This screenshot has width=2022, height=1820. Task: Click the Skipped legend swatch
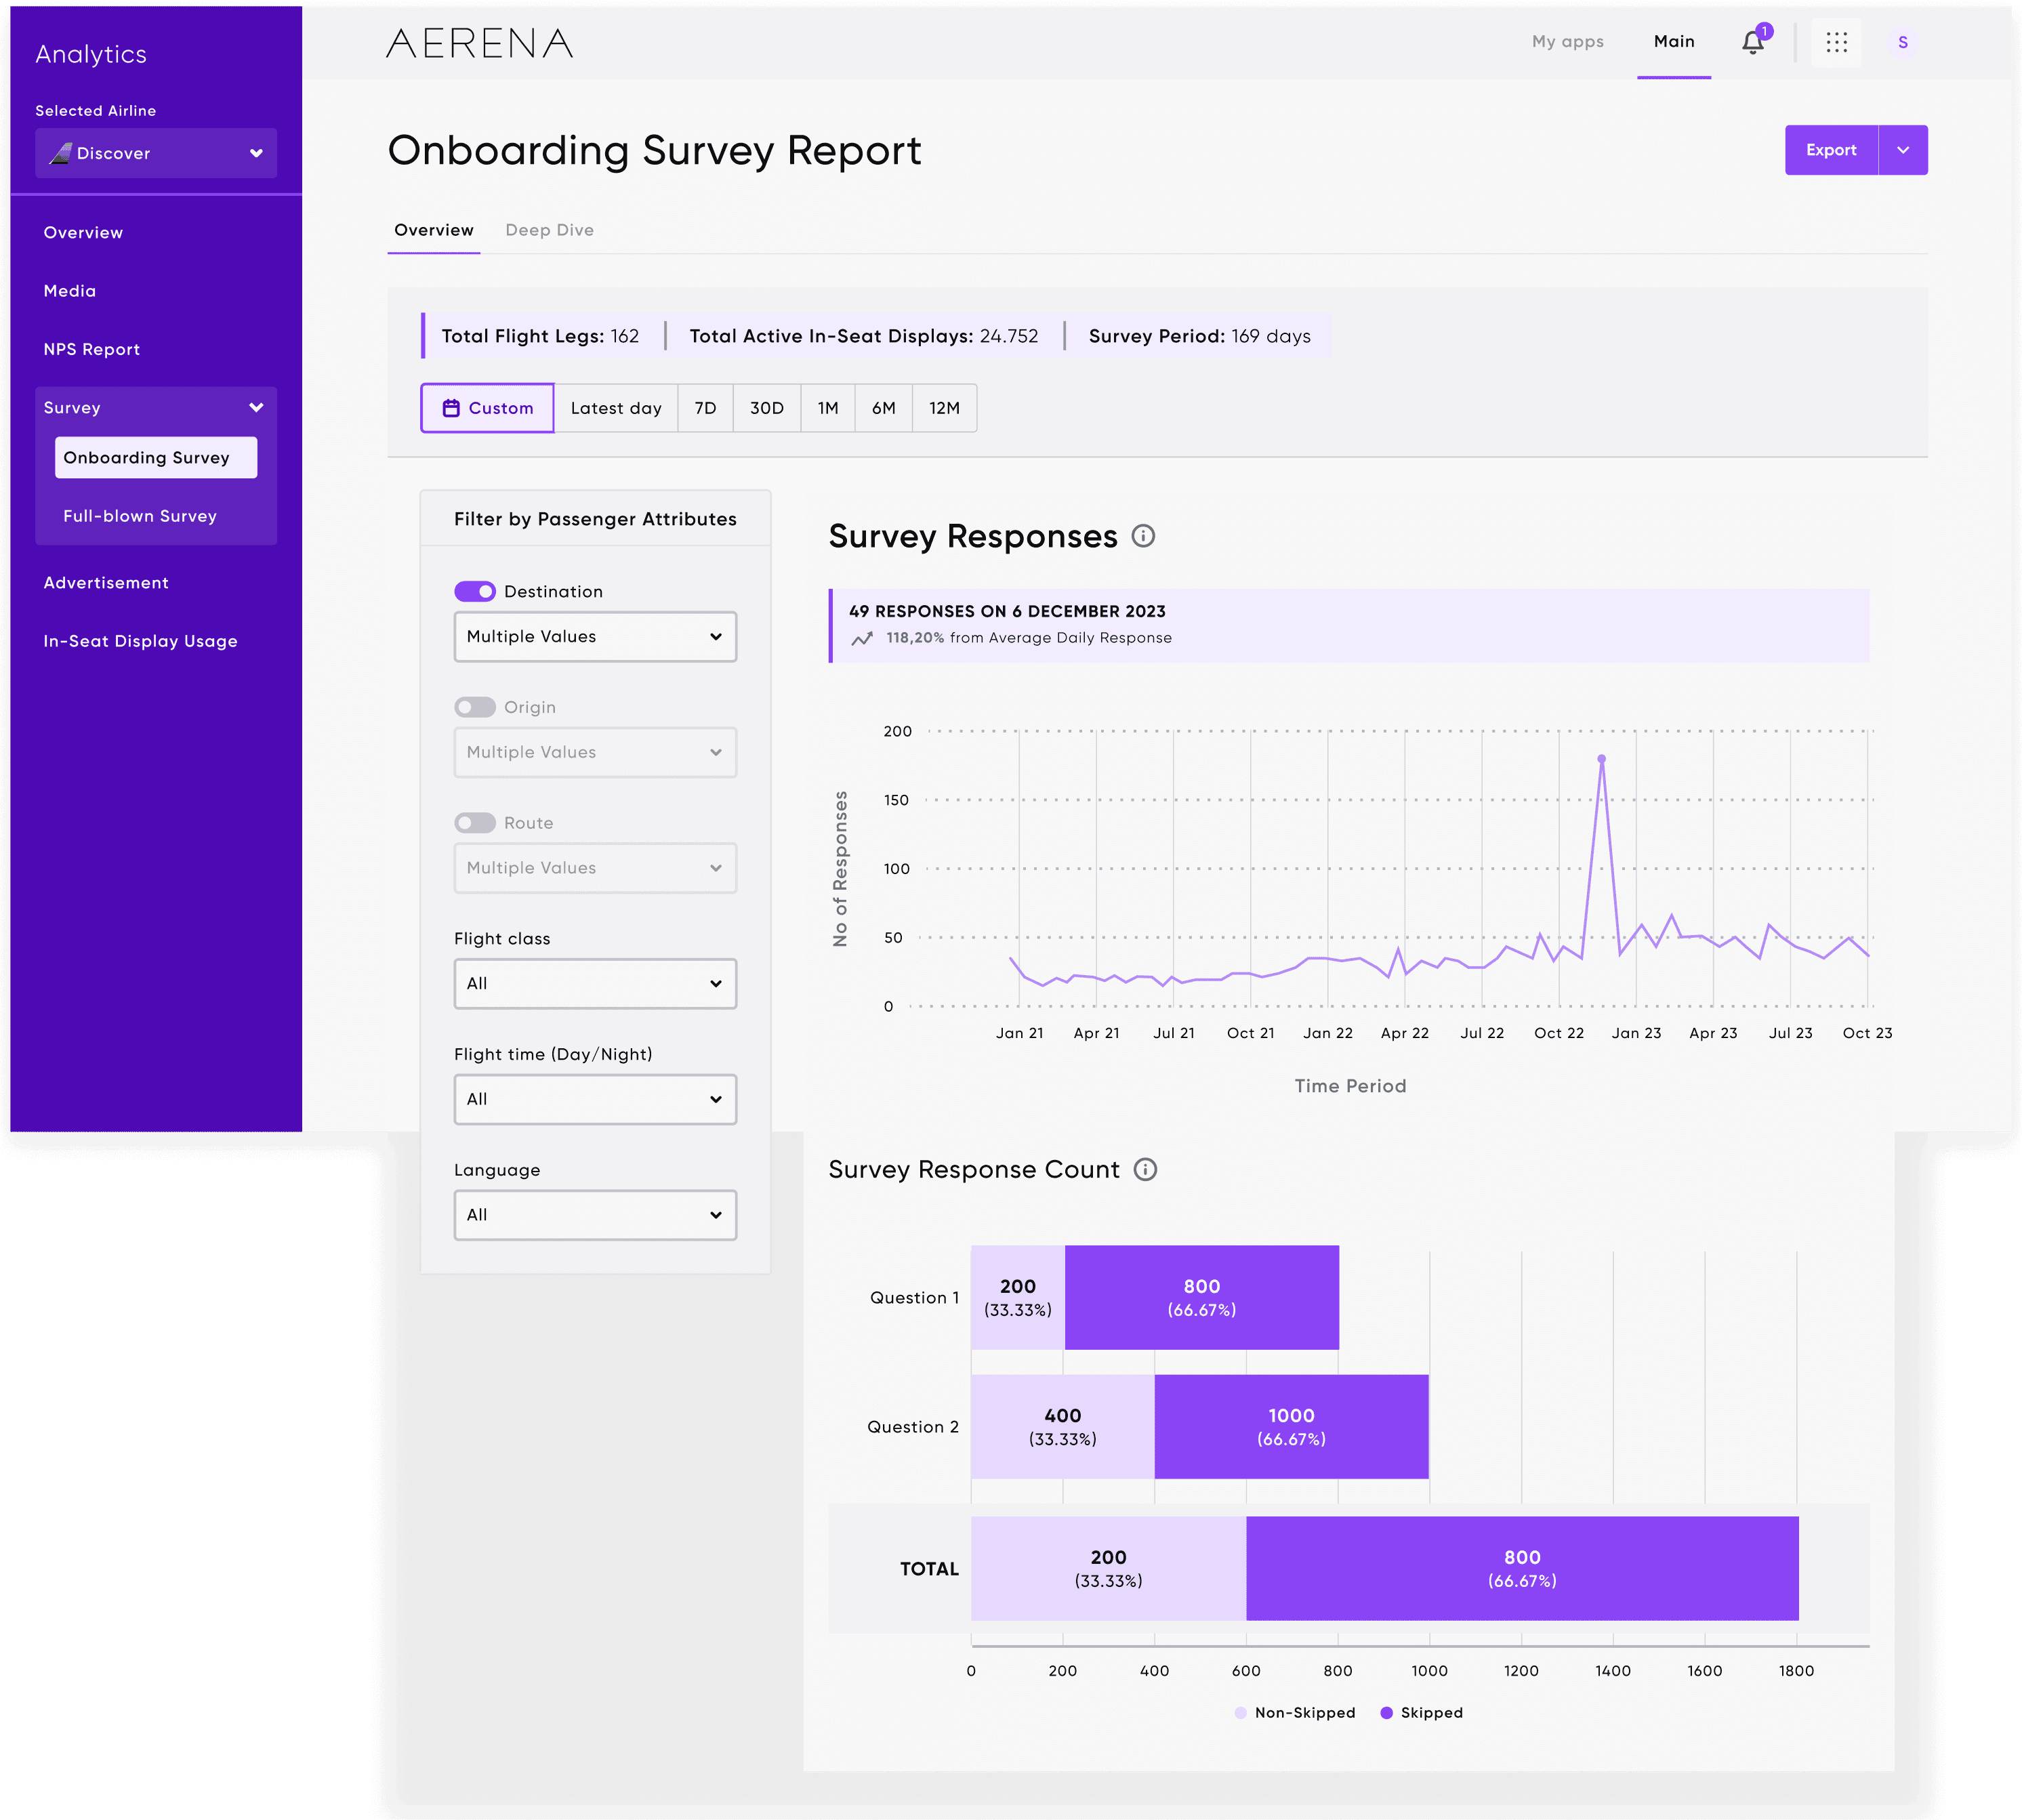pos(1386,1713)
